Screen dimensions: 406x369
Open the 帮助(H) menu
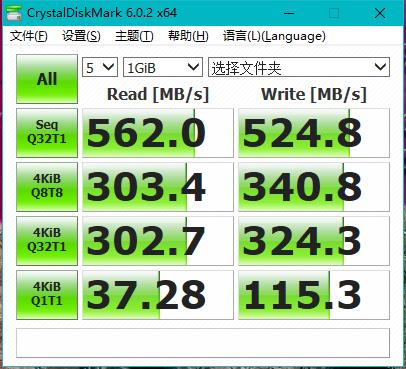[188, 36]
